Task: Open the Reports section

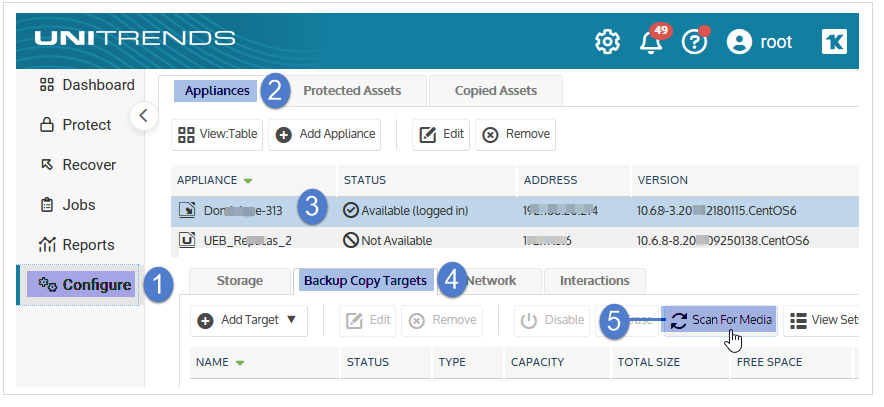Action: pyautogui.click(x=76, y=245)
